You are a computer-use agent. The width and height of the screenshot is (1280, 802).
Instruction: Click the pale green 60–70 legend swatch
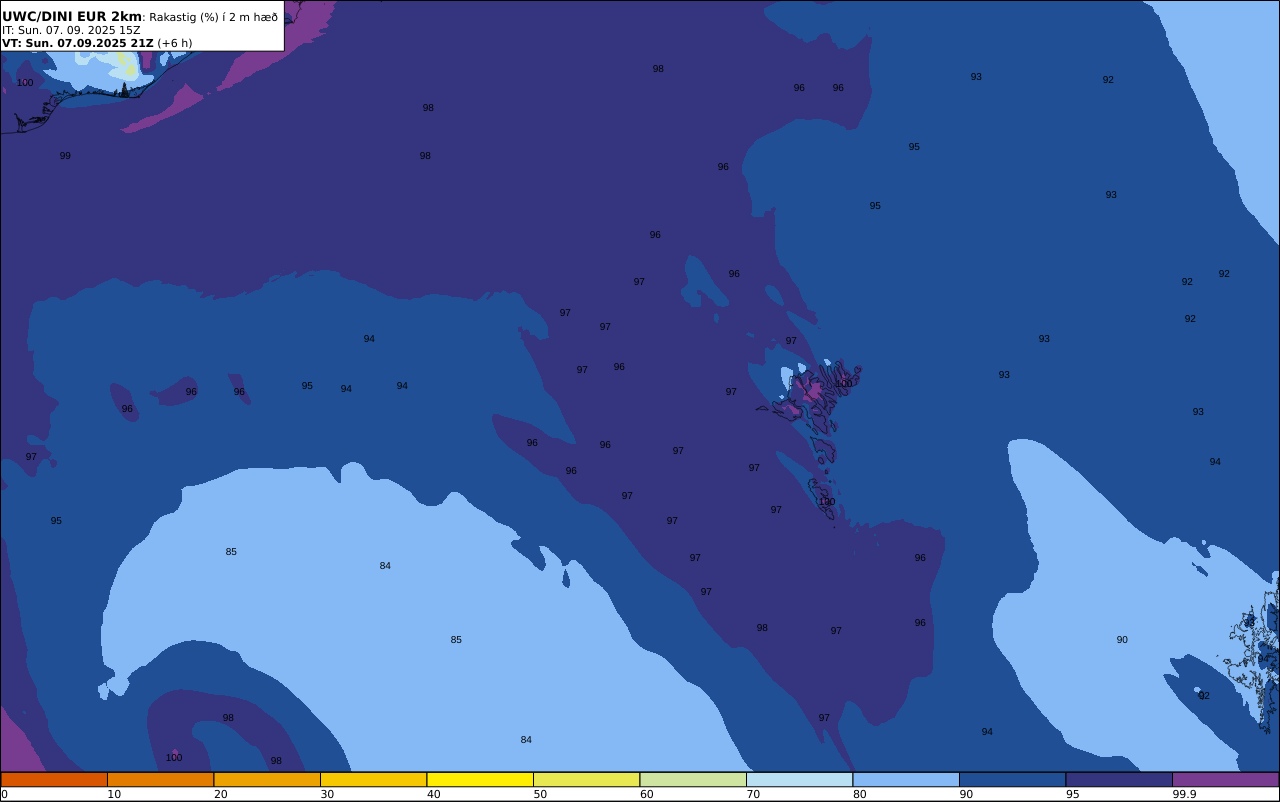tap(693, 779)
